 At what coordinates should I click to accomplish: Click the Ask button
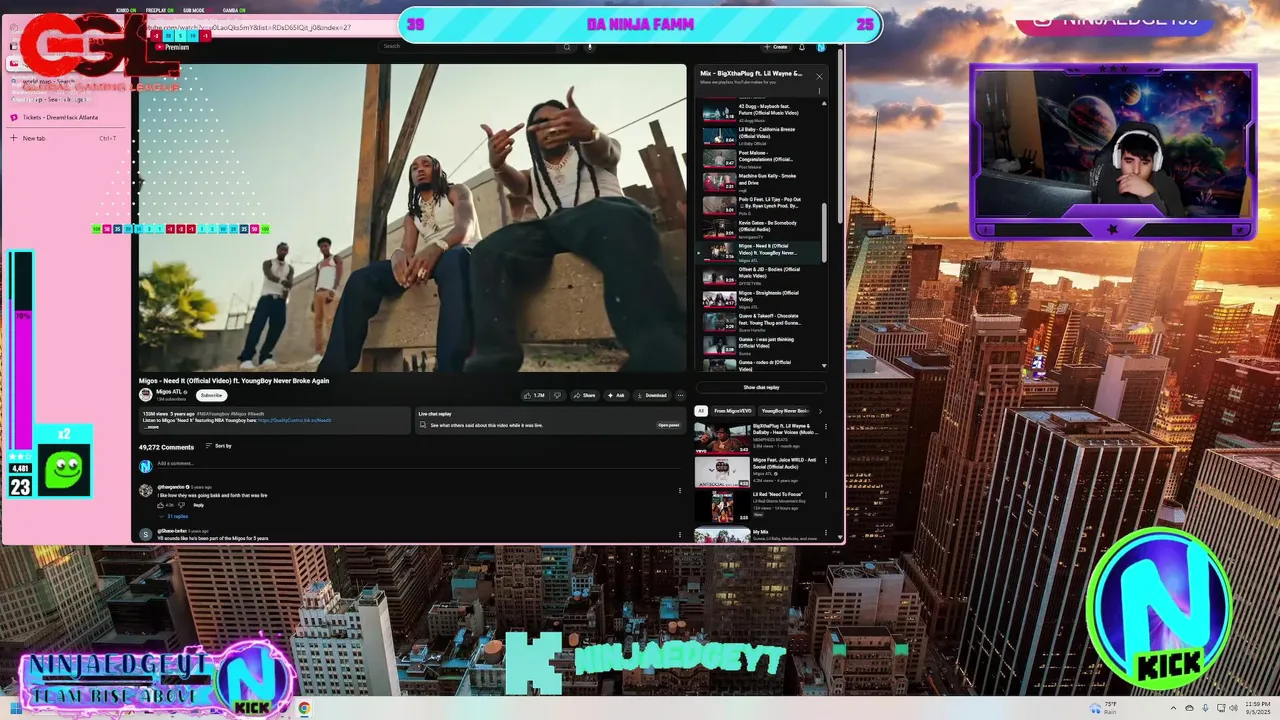[x=616, y=395]
